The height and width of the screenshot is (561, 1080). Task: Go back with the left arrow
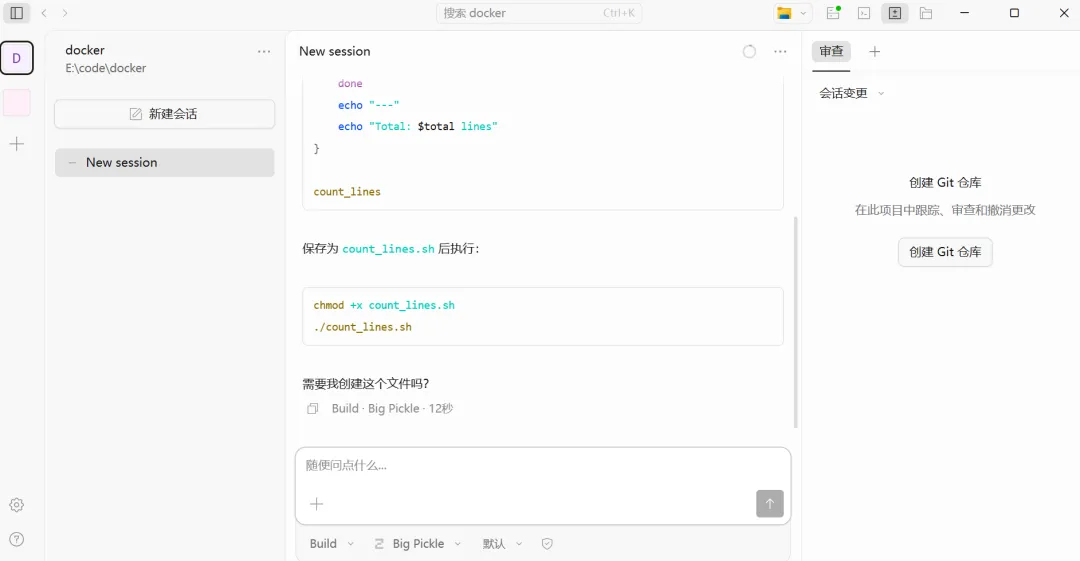click(x=44, y=13)
